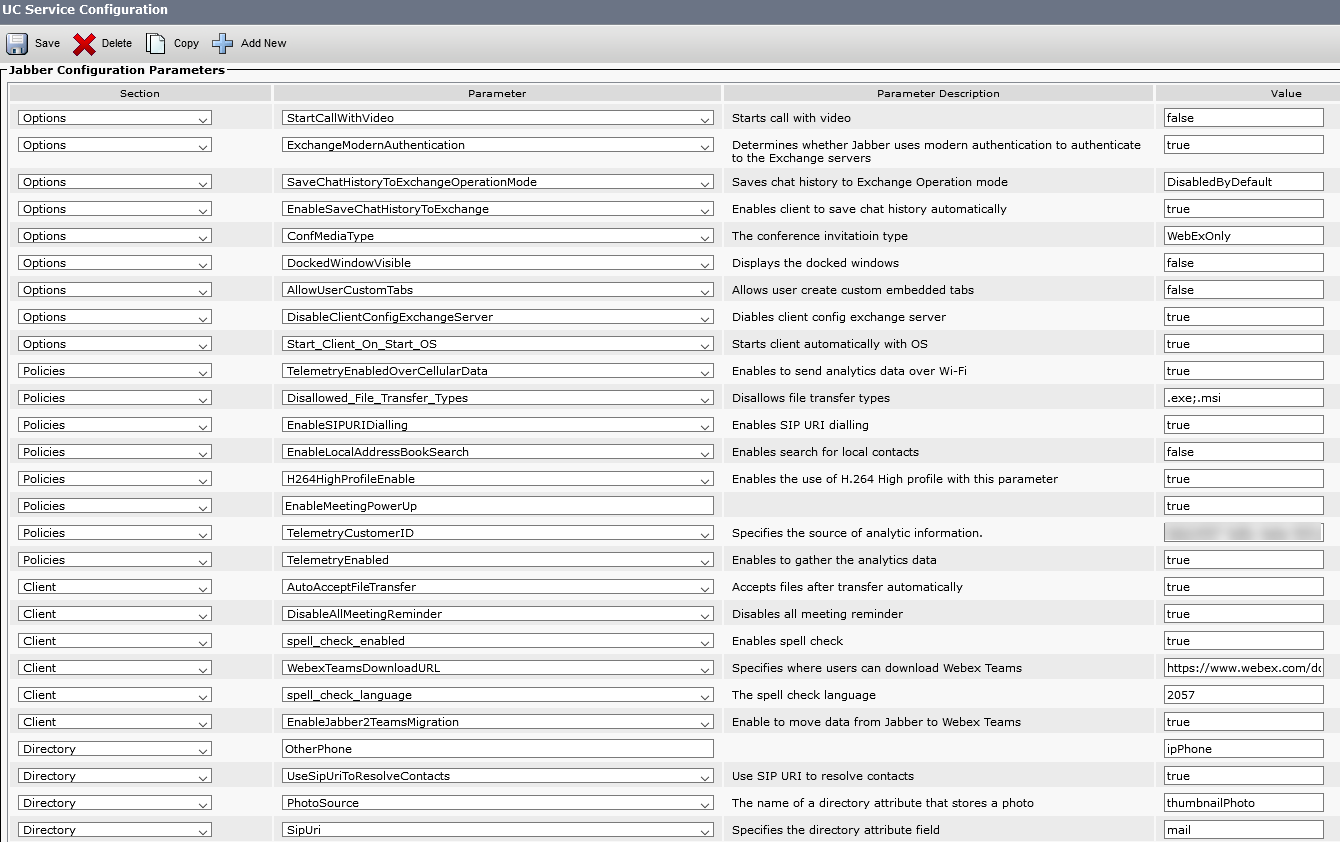Select the StartCallWithVideo value field
The width and height of the screenshot is (1340, 842).
[1242, 118]
